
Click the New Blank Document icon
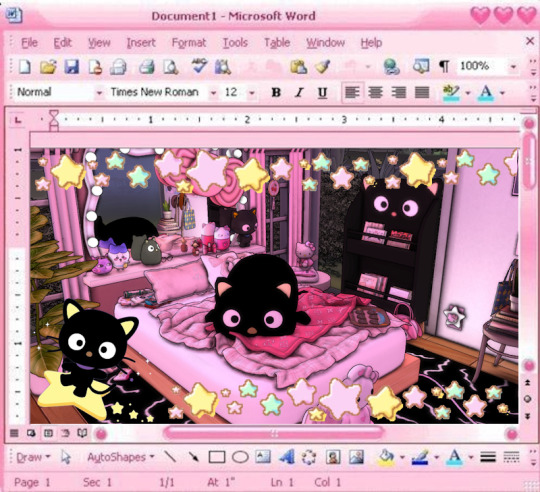pyautogui.click(x=24, y=66)
